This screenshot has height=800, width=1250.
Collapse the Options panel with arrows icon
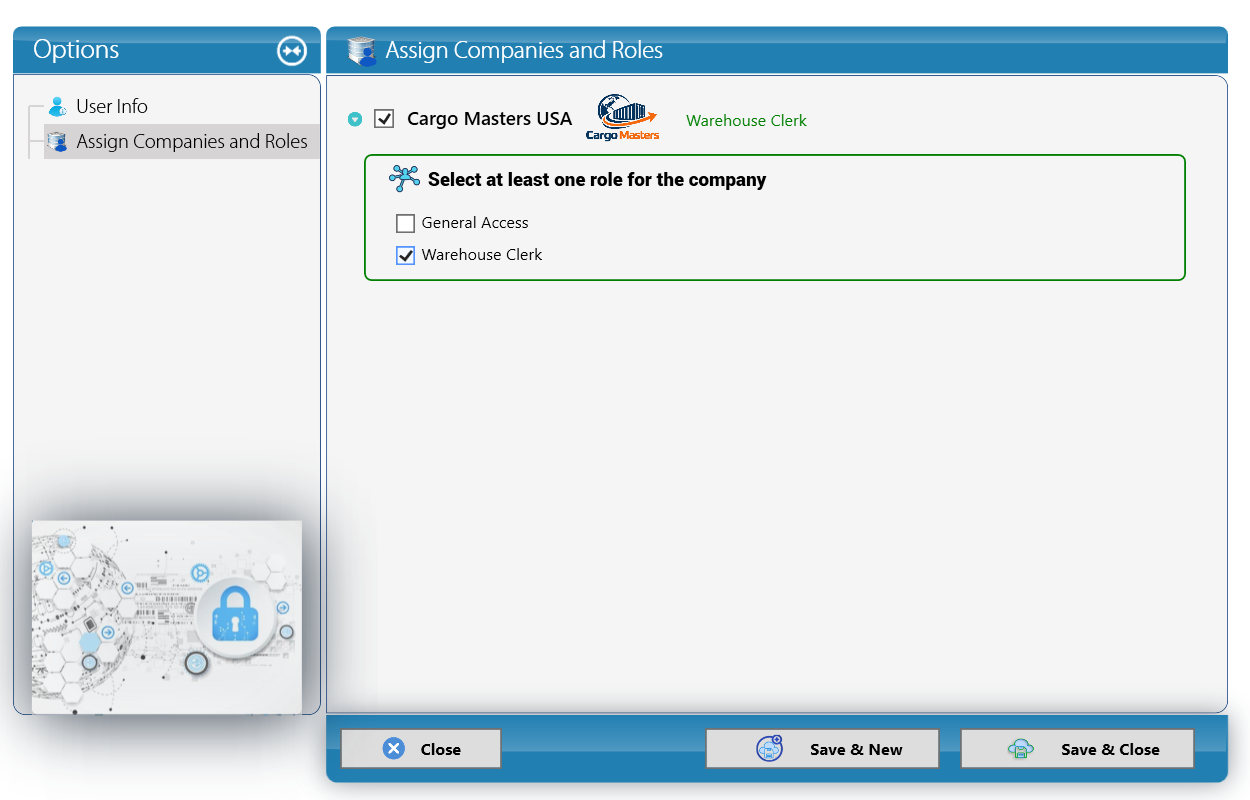(292, 51)
